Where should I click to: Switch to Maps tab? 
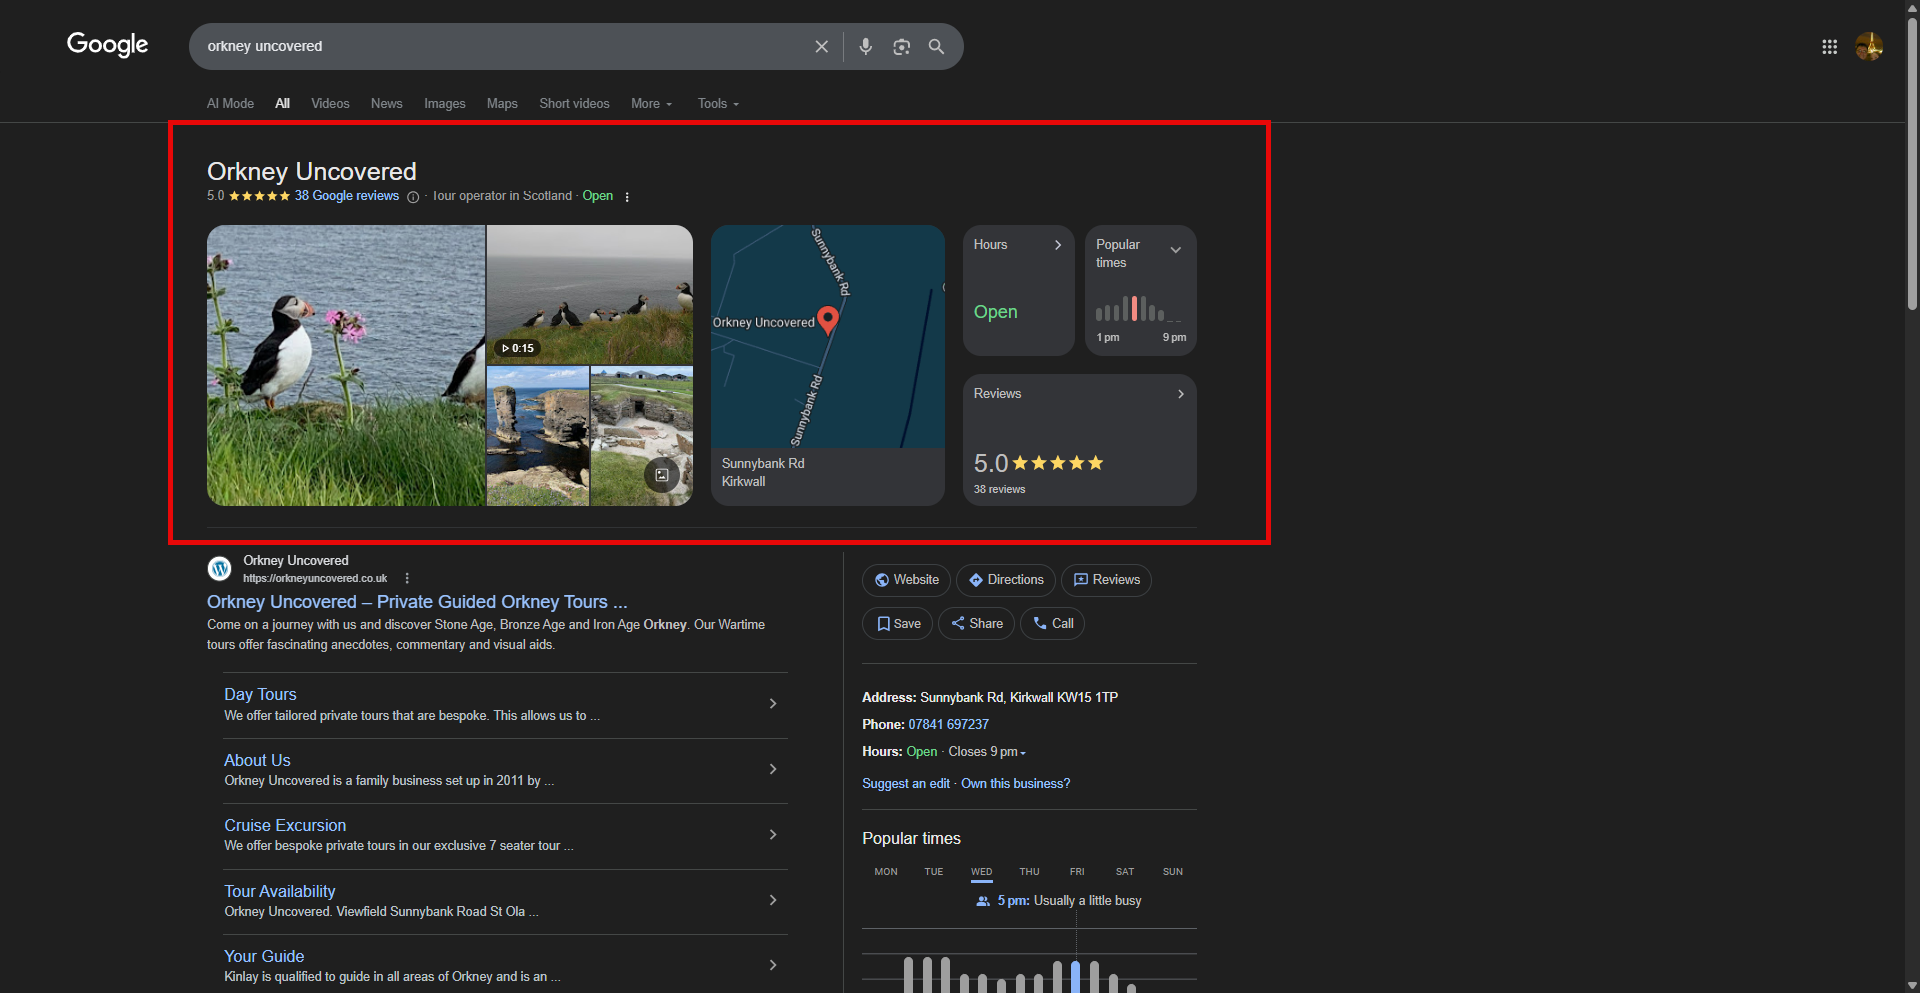[502, 104]
